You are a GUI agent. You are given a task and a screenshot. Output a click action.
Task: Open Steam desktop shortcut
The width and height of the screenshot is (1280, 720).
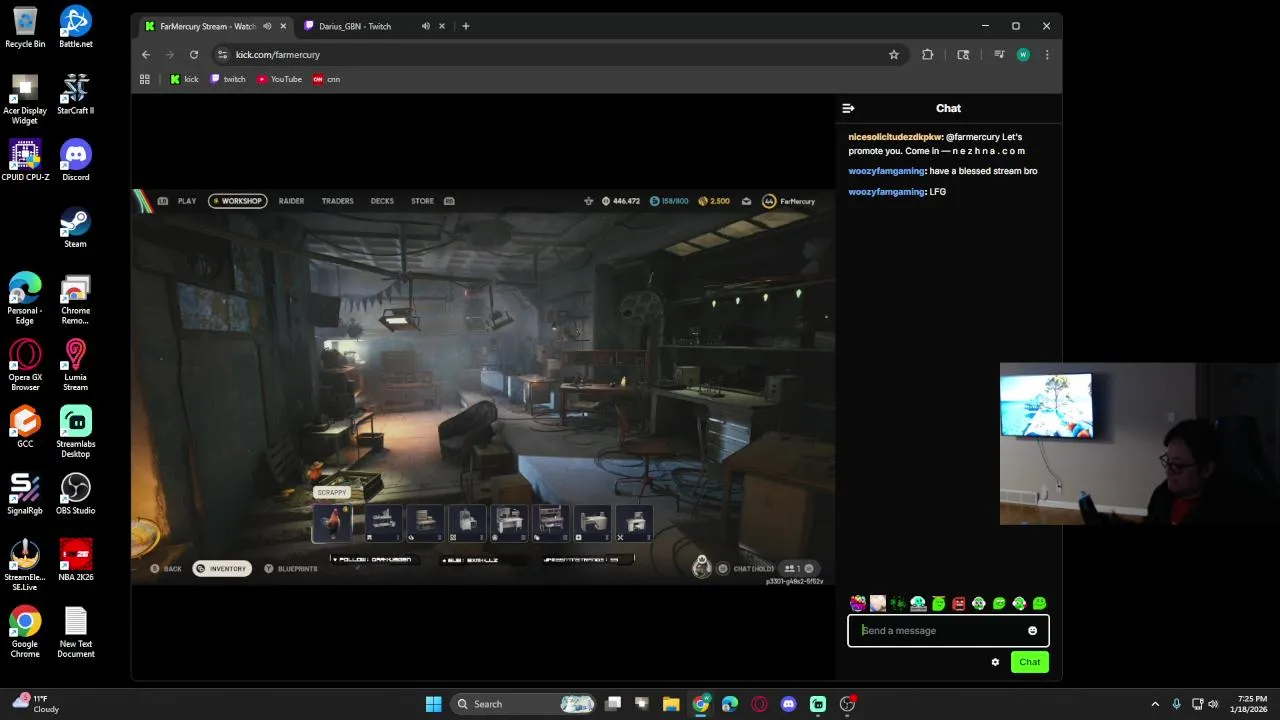(x=75, y=227)
